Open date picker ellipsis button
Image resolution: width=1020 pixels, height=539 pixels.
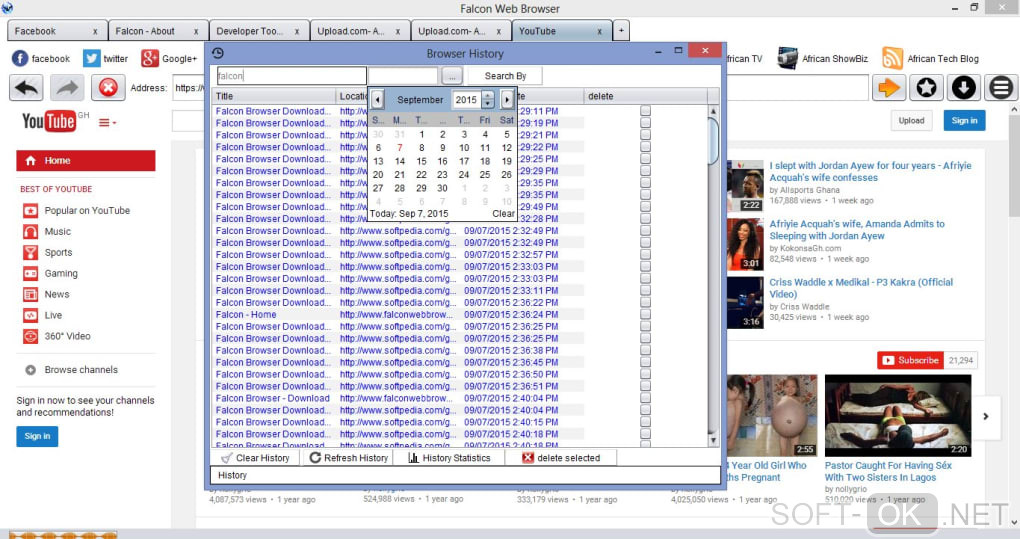click(x=452, y=76)
